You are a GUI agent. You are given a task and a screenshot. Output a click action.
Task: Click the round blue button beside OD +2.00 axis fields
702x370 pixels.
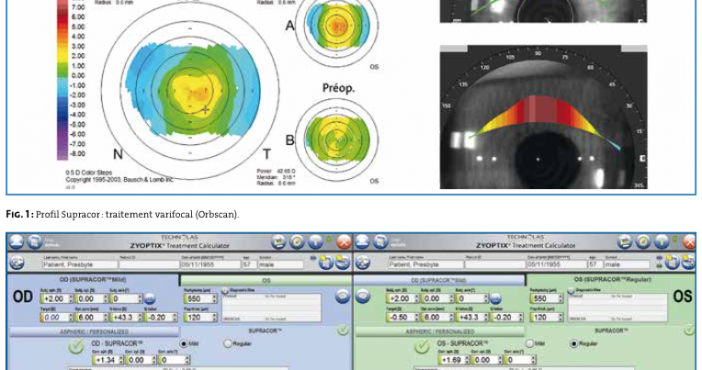click(150, 299)
